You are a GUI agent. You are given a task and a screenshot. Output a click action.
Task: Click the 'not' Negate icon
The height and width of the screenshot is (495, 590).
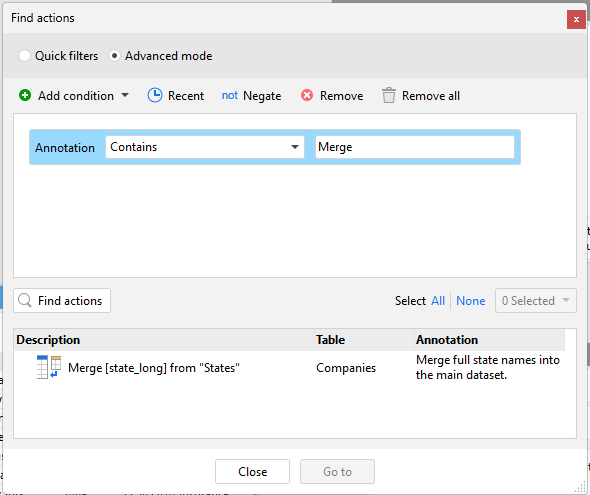(230, 96)
